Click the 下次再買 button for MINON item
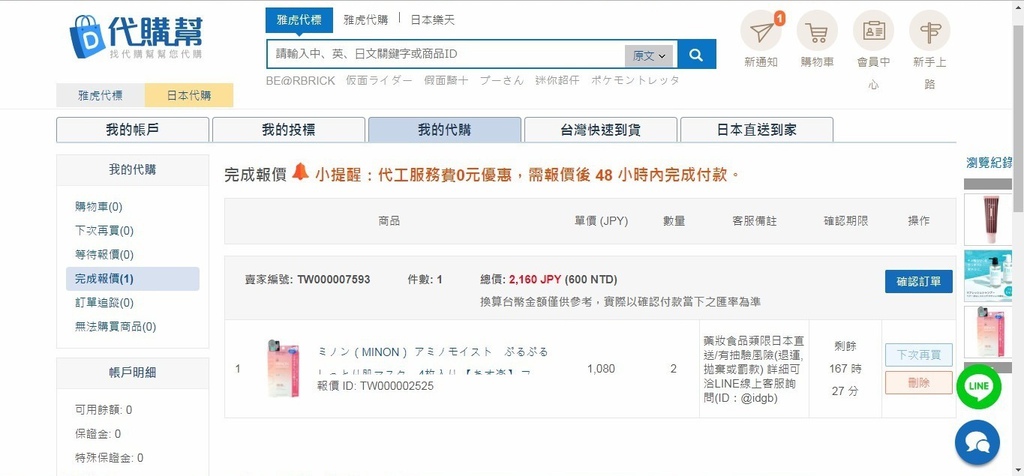1024x476 pixels. [919, 355]
